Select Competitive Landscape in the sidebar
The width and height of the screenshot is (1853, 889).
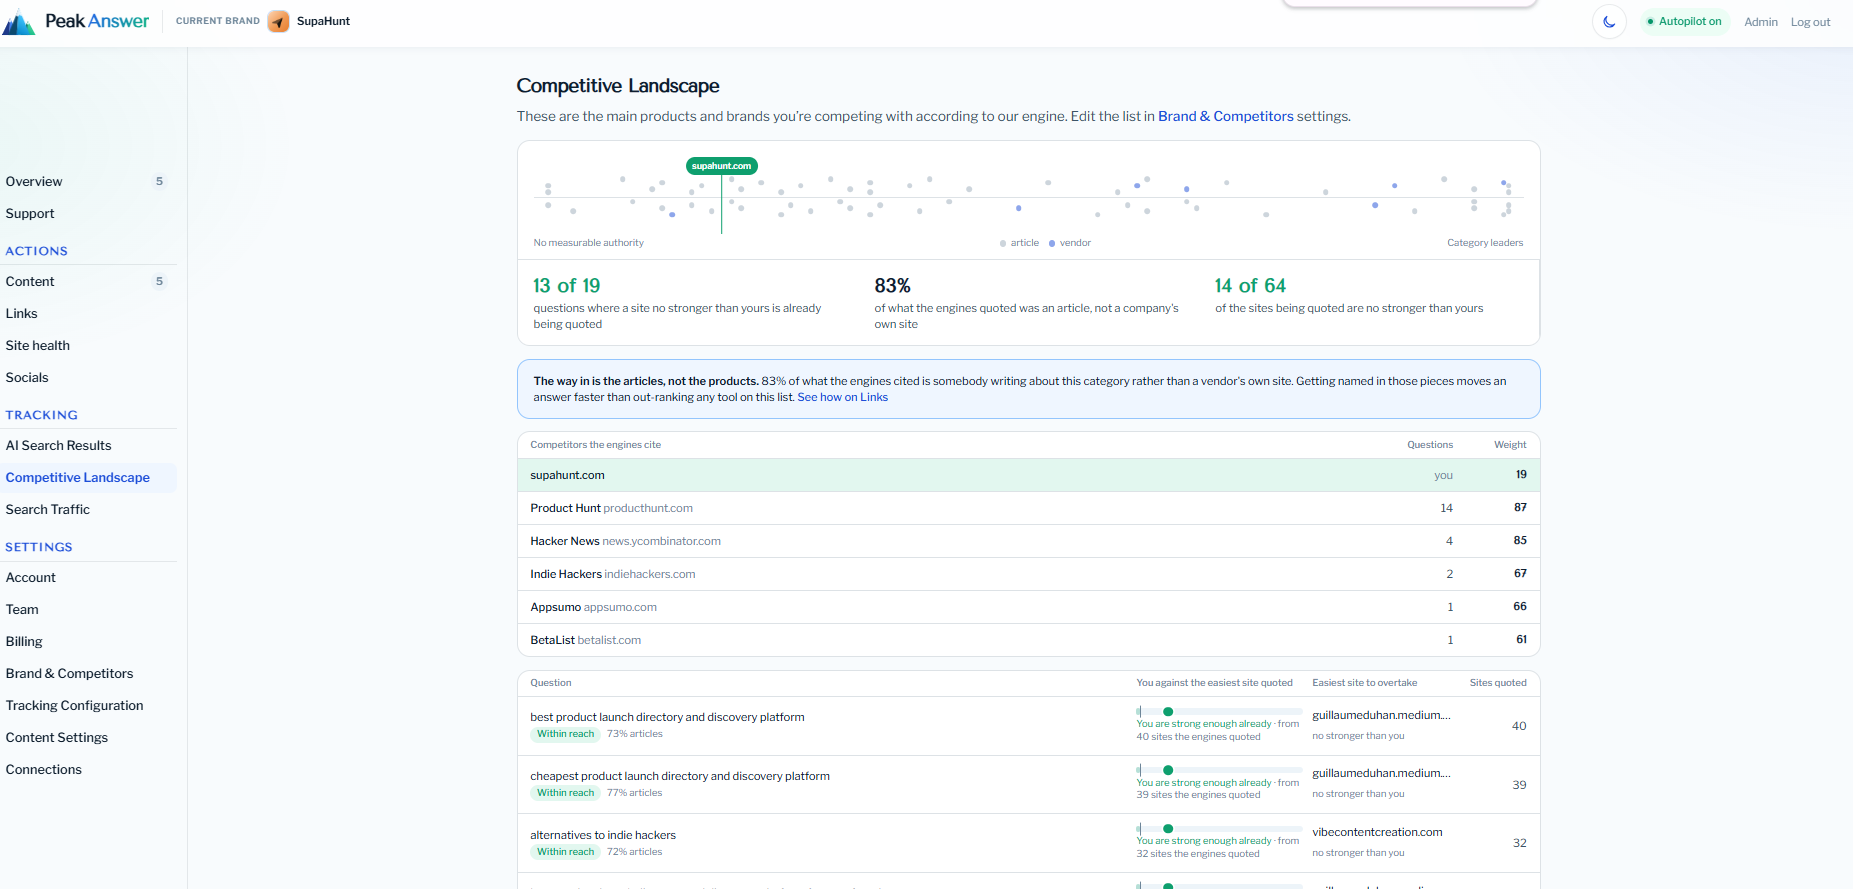click(x=78, y=477)
